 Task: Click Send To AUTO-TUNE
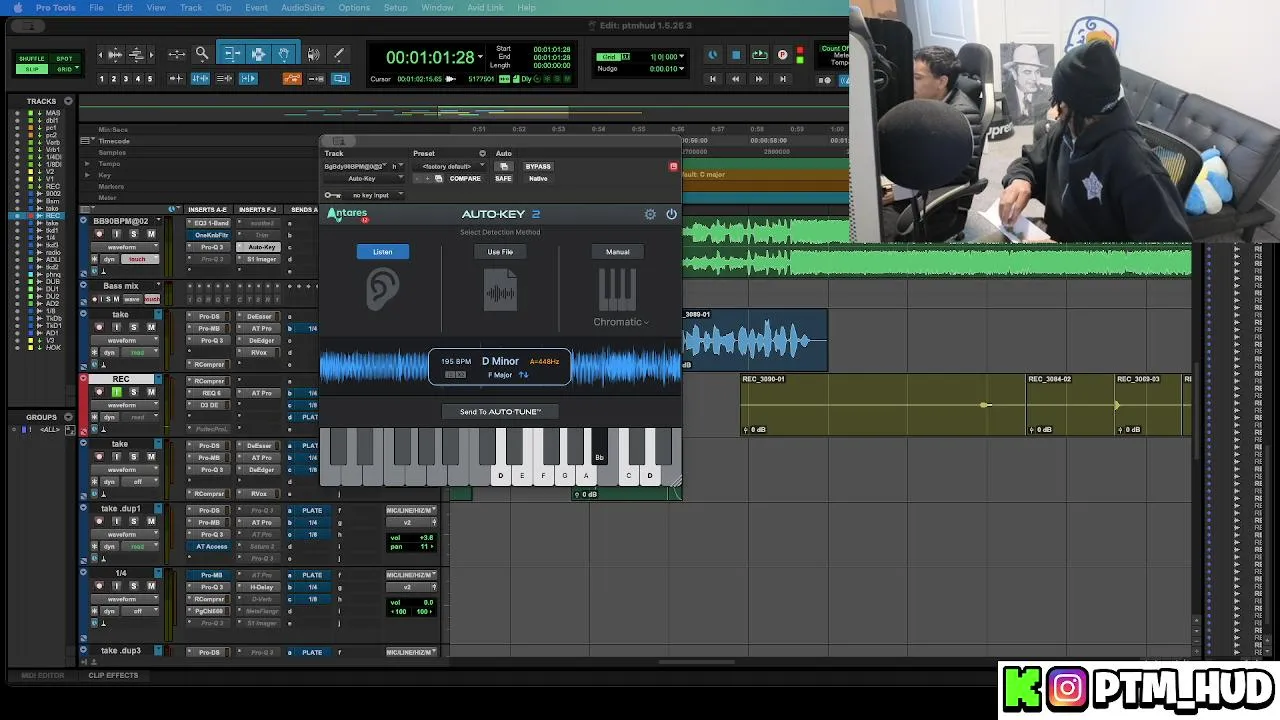click(500, 412)
